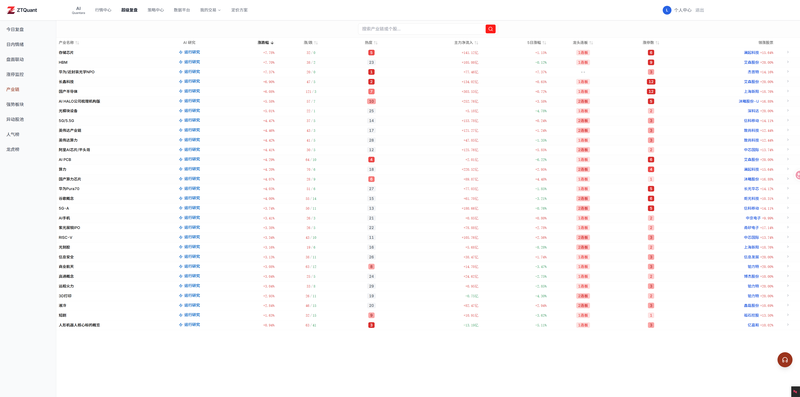Click the 退出 logout link

click(x=699, y=10)
